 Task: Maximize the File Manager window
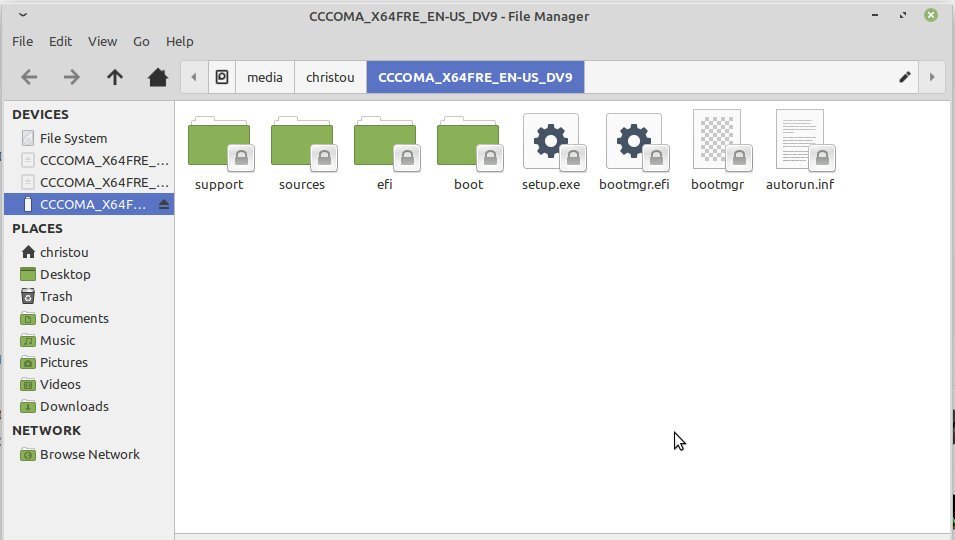click(x=903, y=15)
